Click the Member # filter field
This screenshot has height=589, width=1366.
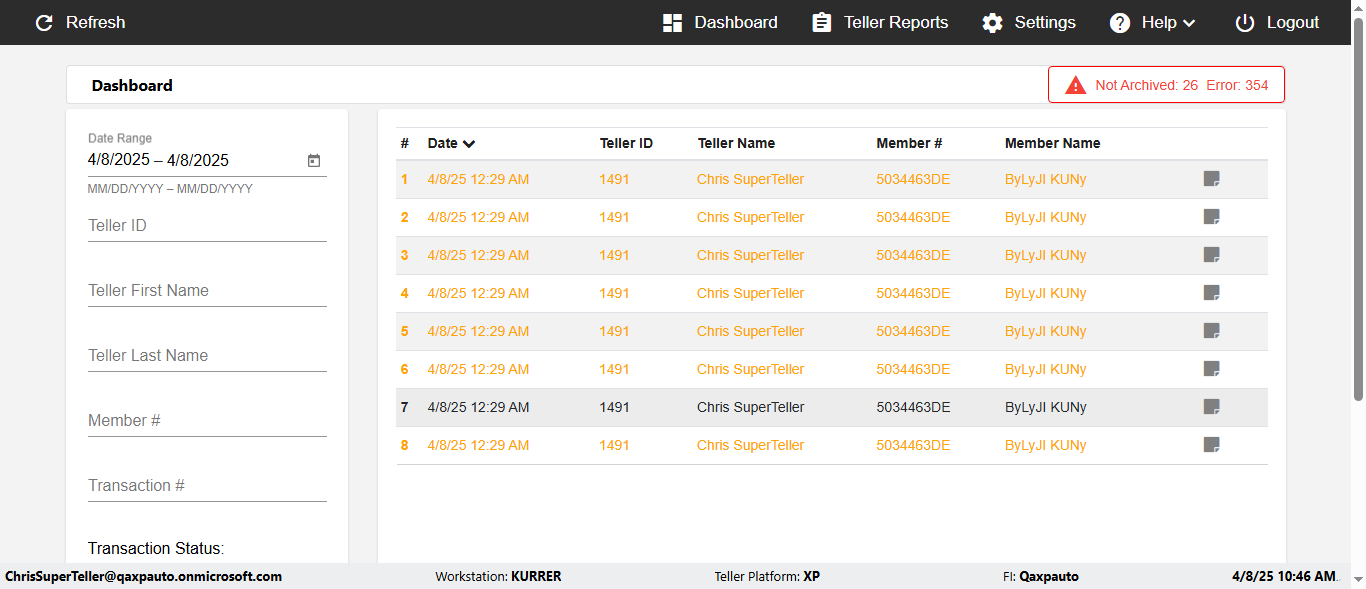(207, 421)
